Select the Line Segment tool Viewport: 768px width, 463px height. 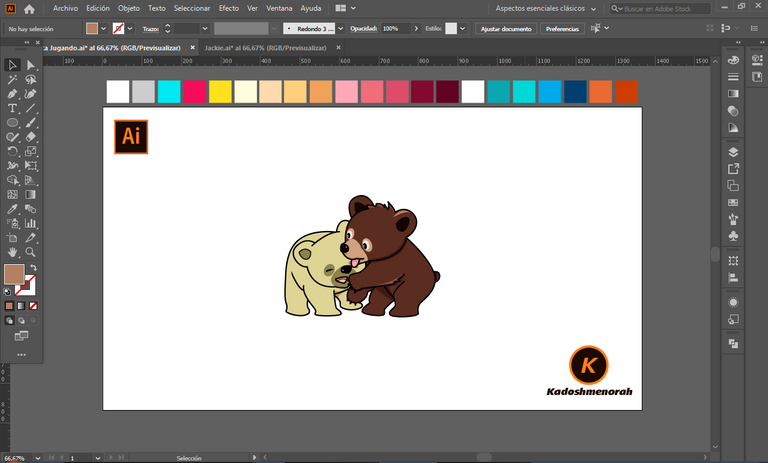click(30, 108)
